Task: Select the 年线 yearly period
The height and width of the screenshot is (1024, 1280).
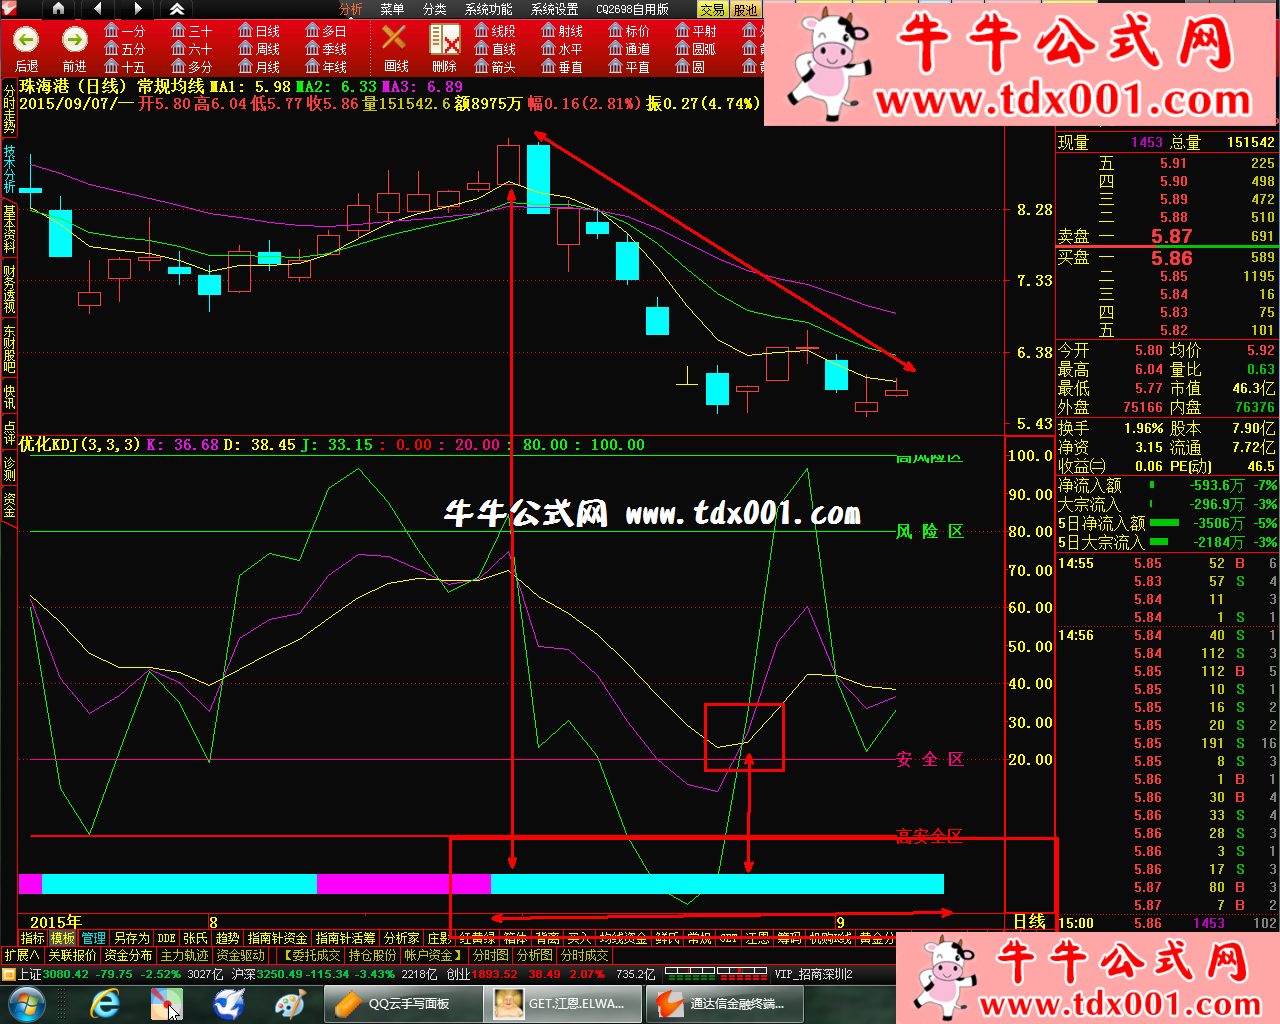Action: click(x=325, y=67)
